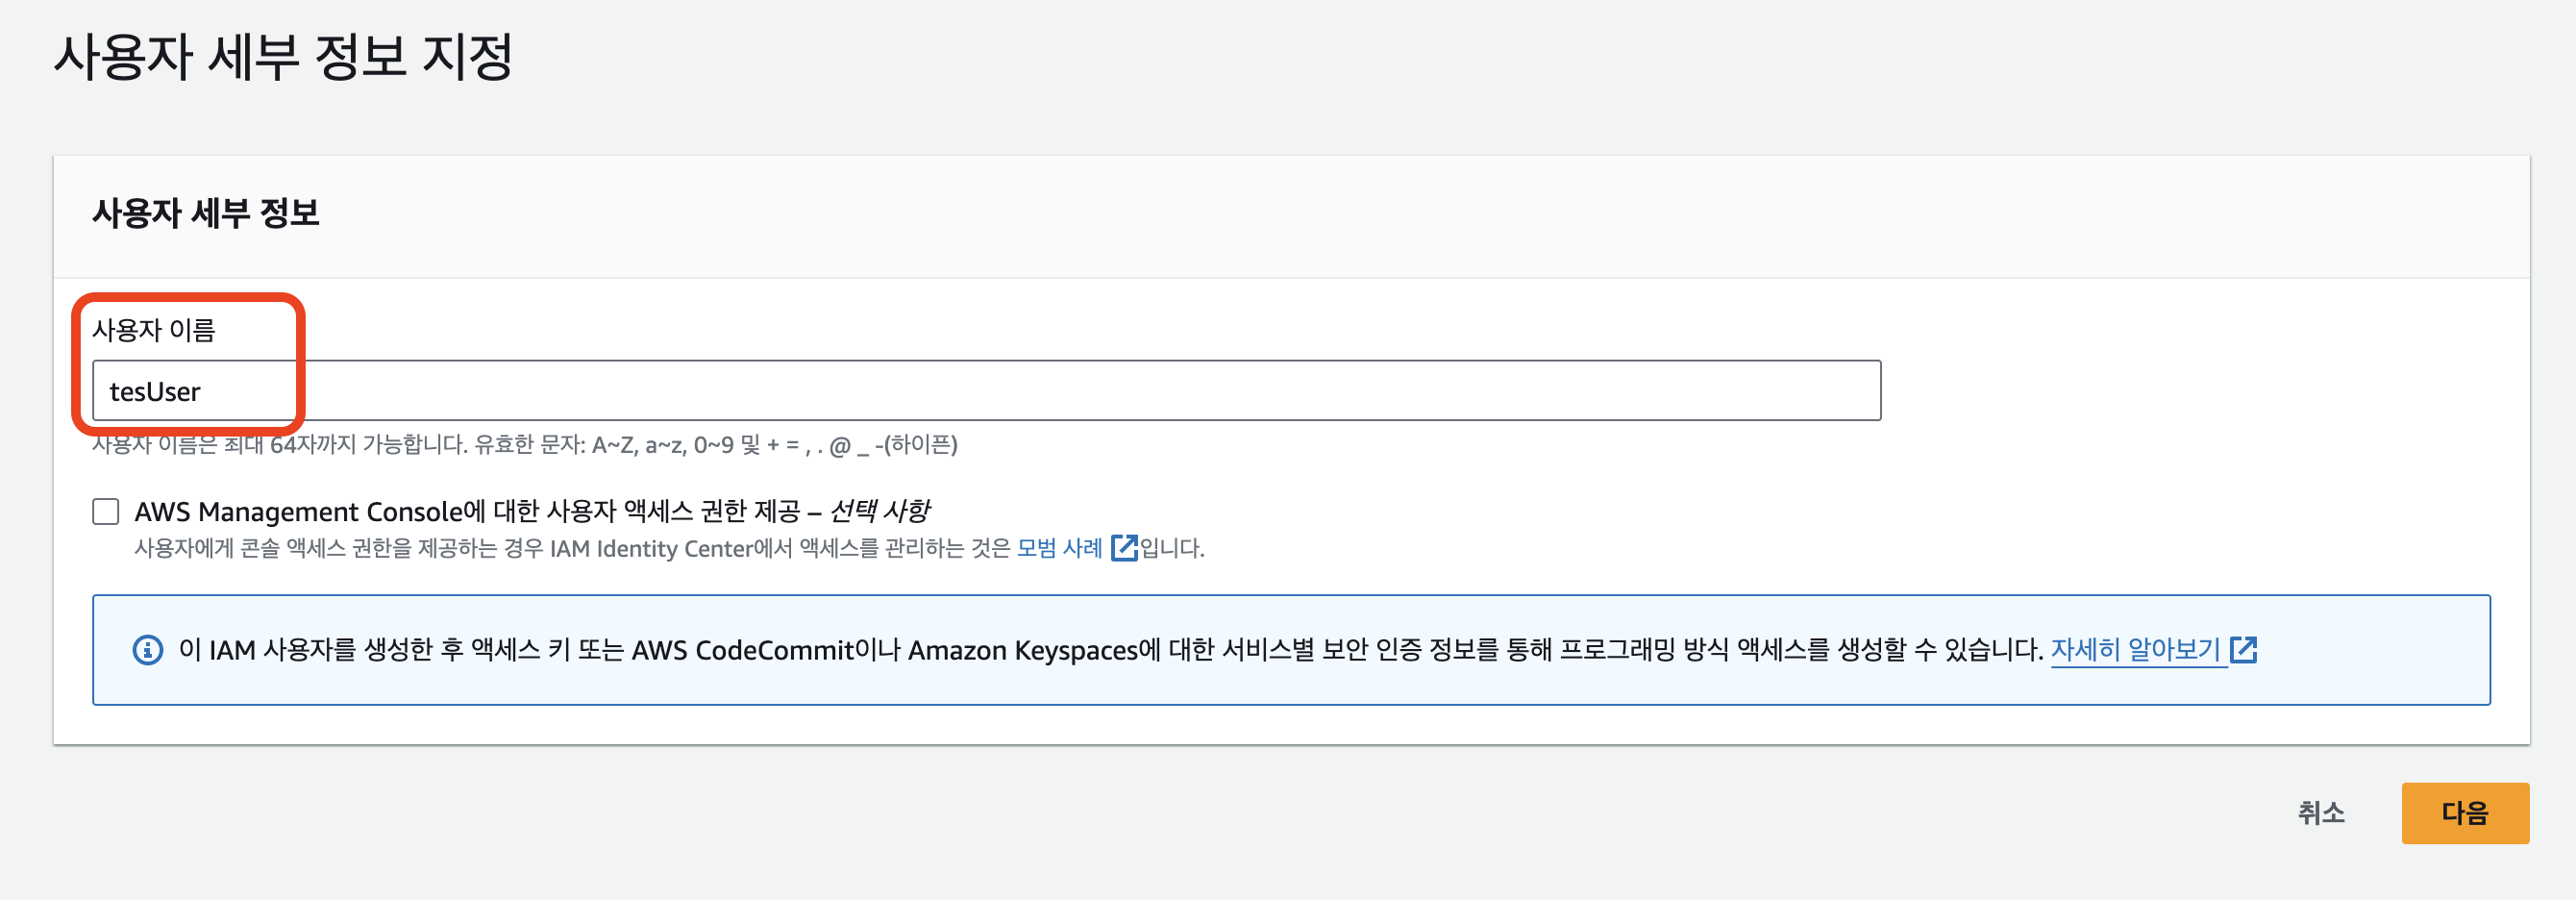Click the 취소 button
Image resolution: width=2576 pixels, height=900 pixels.
(x=2321, y=813)
